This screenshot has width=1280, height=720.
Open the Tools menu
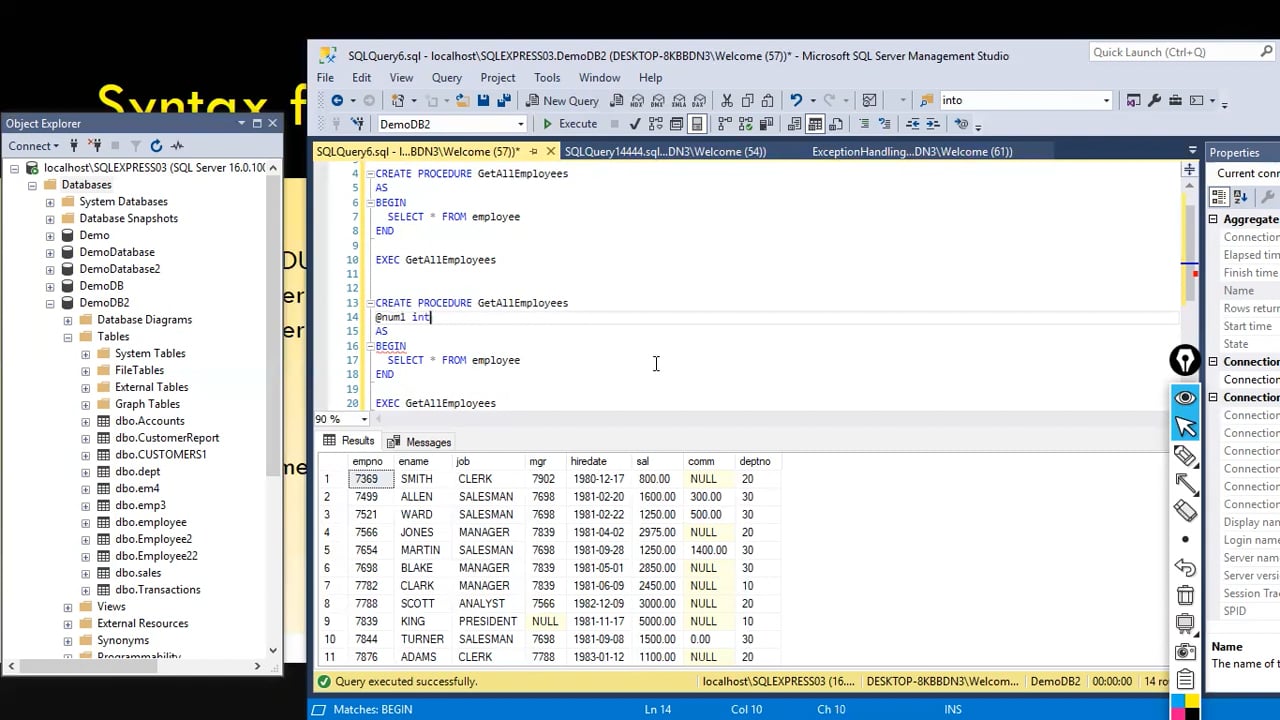click(x=547, y=77)
